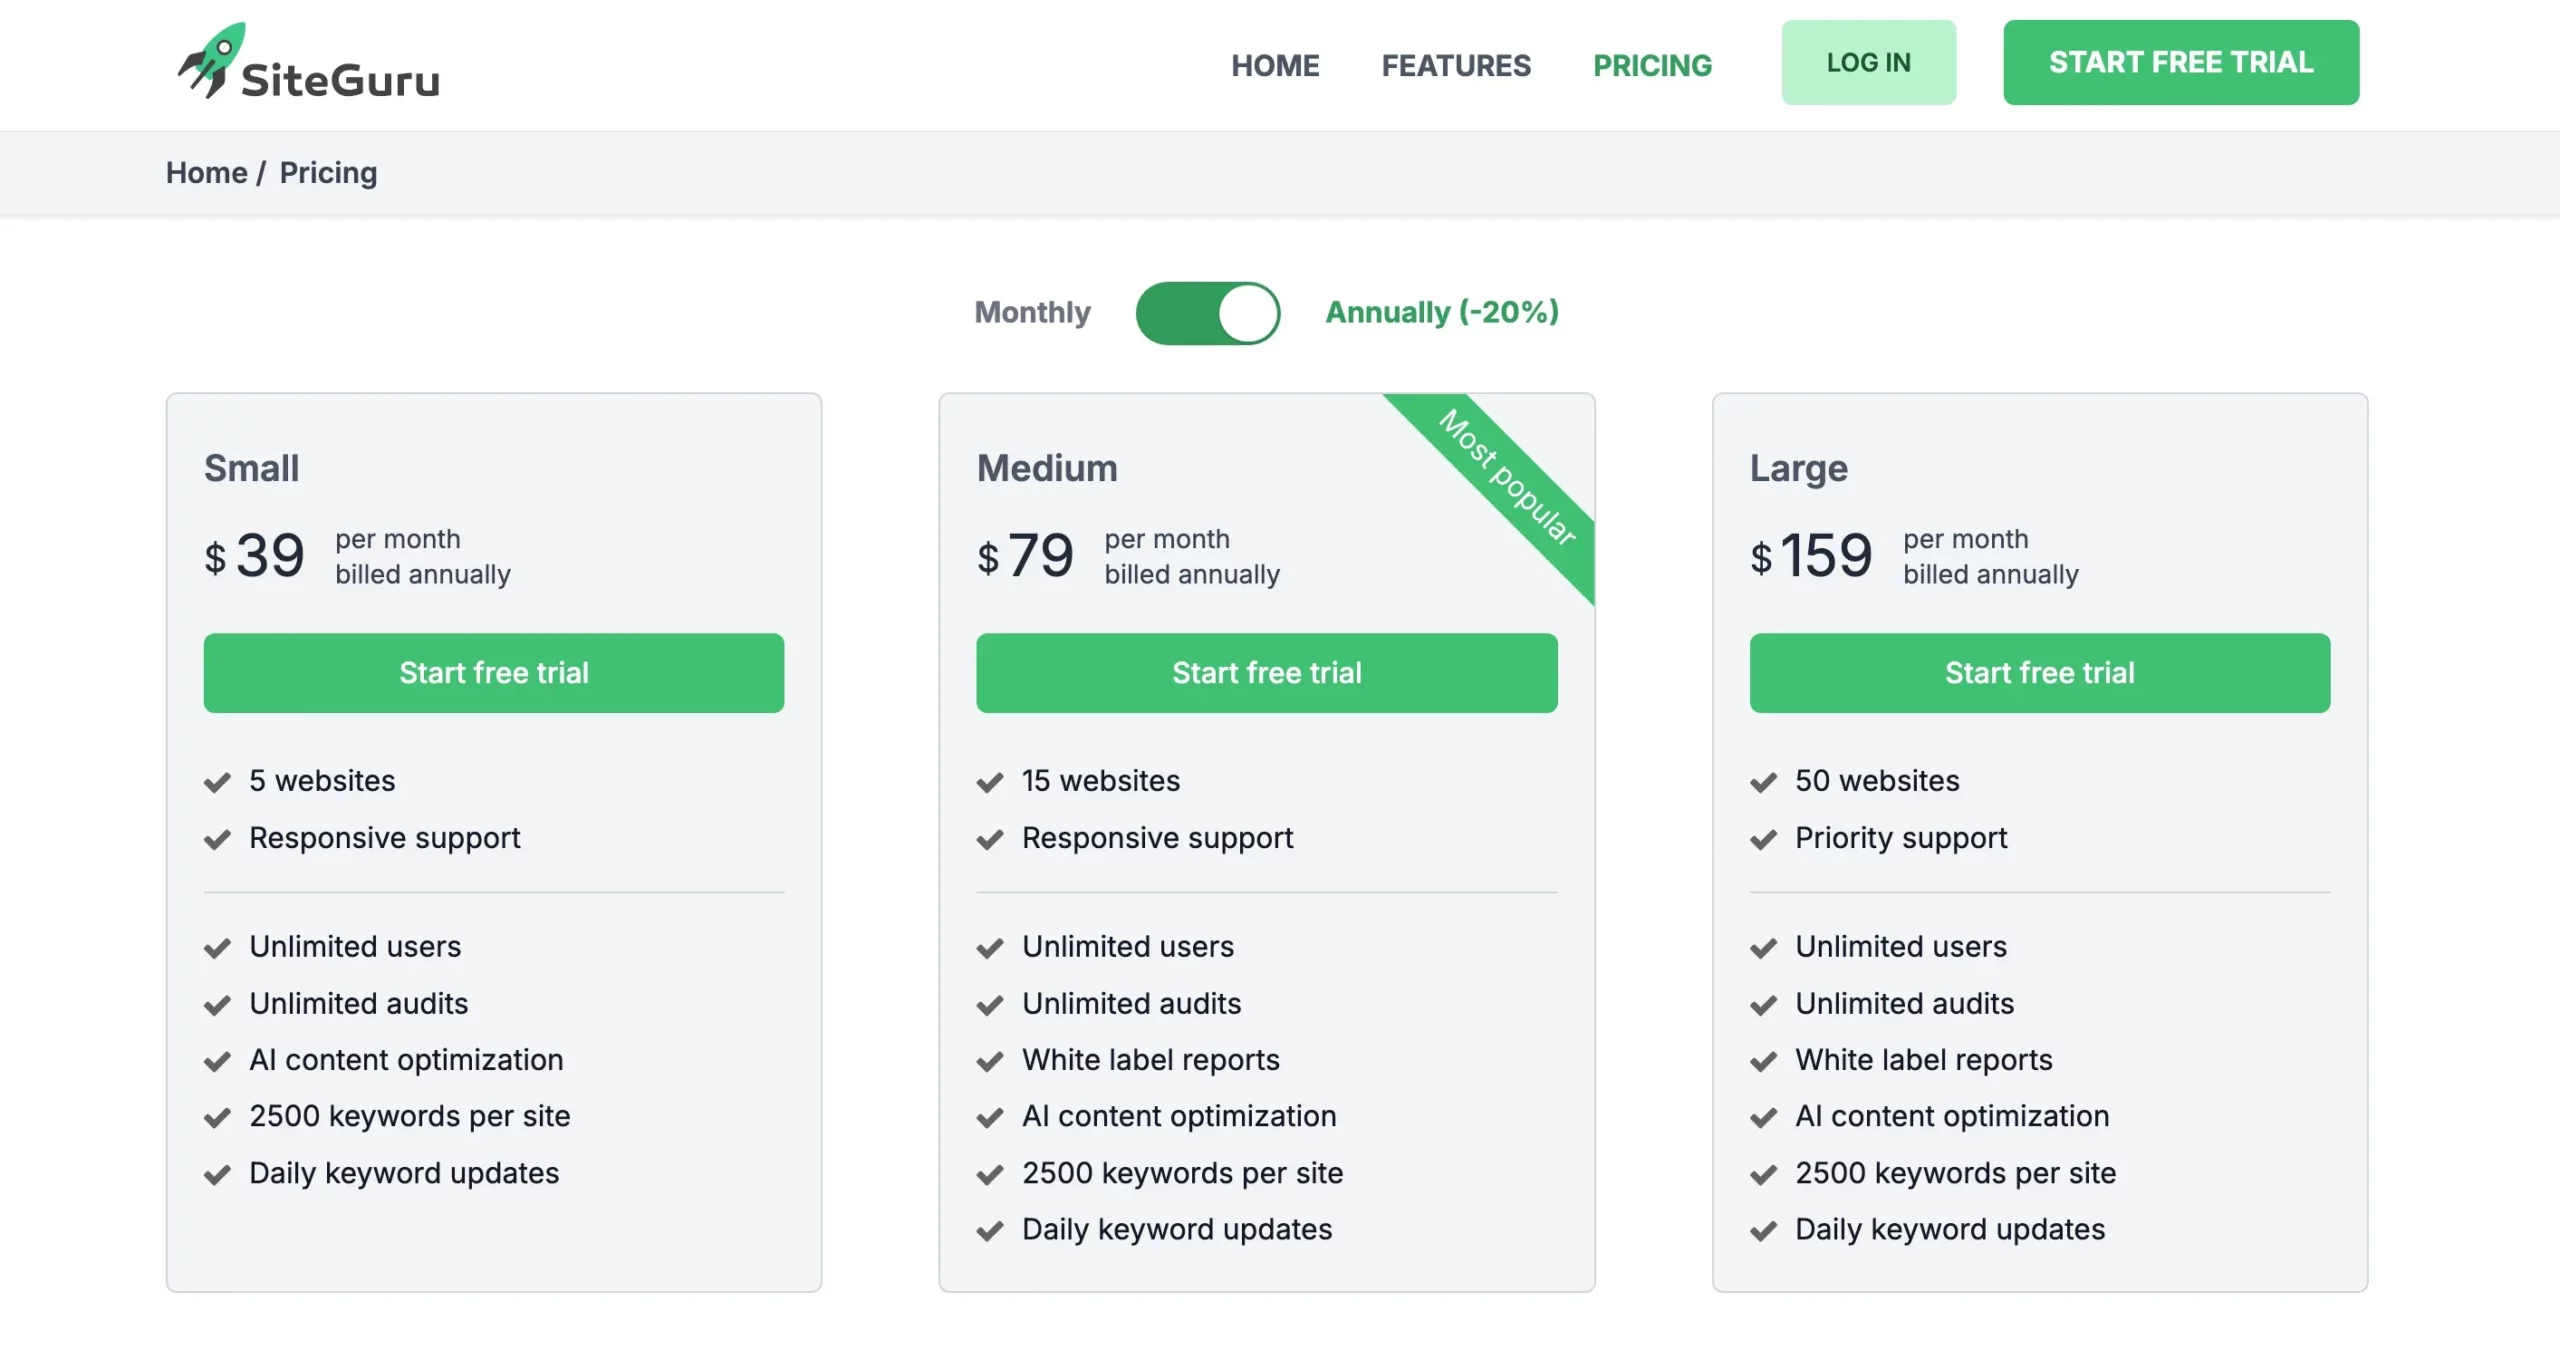
Task: Click the '5 websites' feature text
Action: [322, 780]
